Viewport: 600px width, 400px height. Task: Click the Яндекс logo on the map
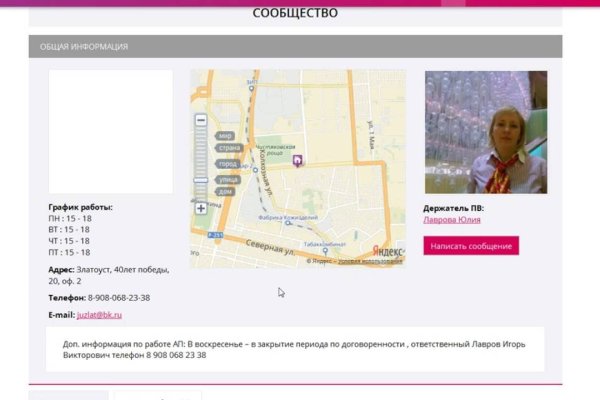(388, 251)
